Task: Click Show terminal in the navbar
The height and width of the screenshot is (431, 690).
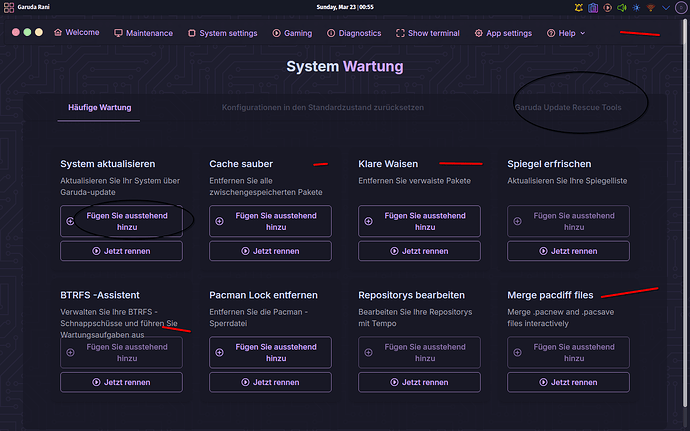Action: [428, 33]
